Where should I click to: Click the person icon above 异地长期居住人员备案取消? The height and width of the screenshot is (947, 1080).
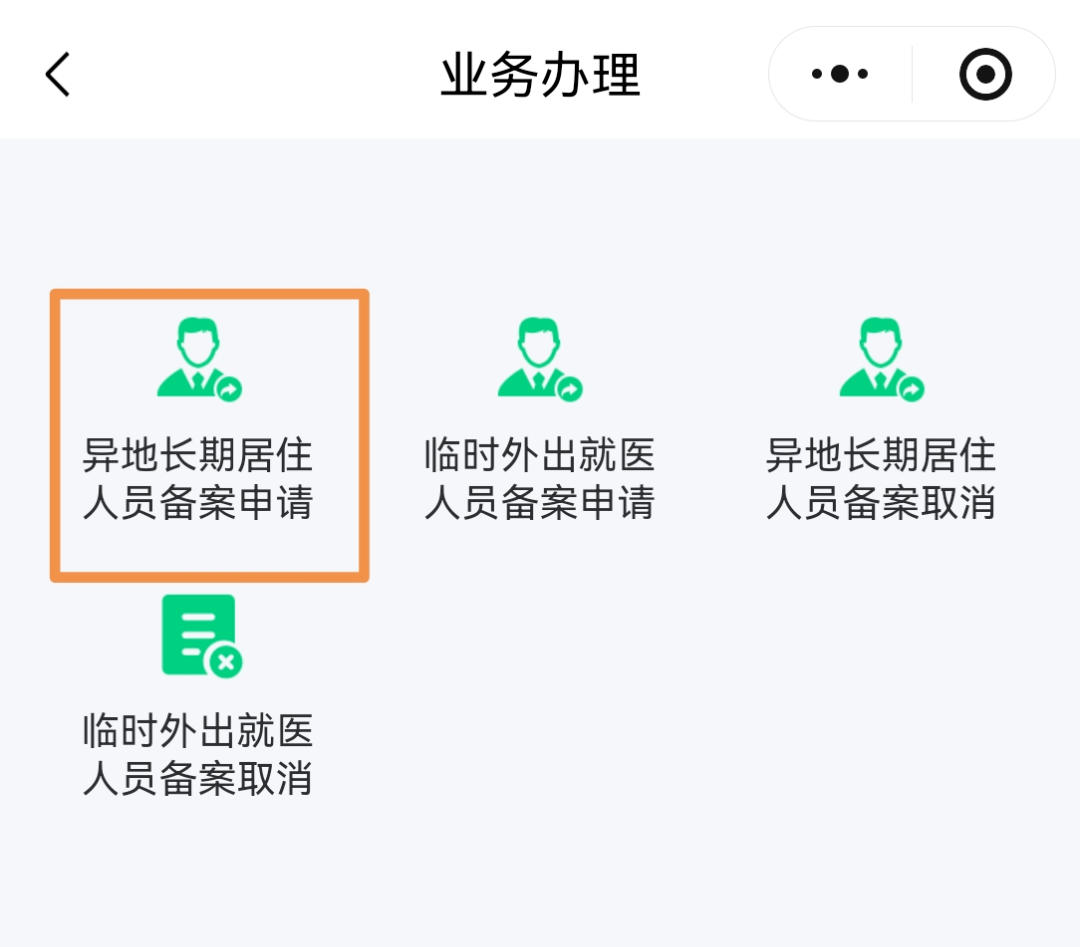point(880,355)
